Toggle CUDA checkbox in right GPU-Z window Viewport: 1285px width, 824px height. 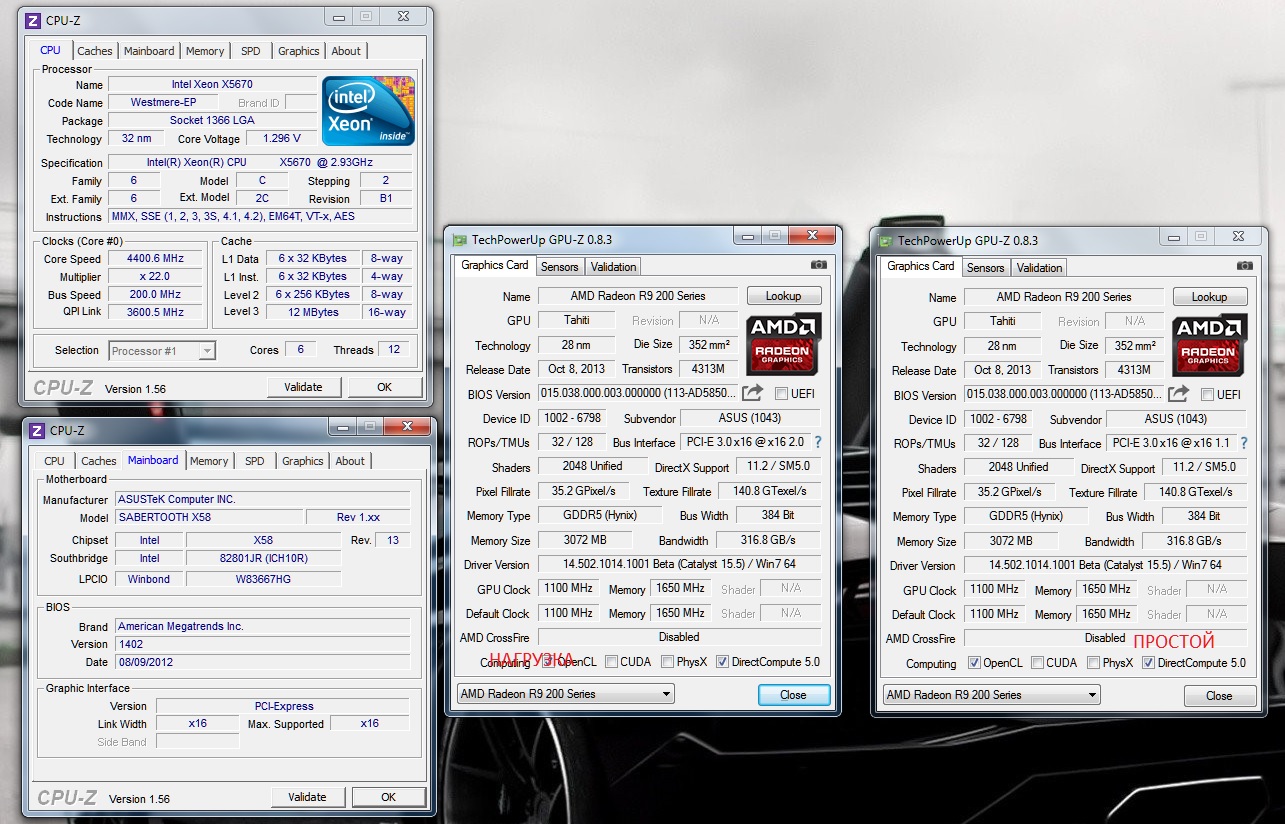click(x=1037, y=663)
